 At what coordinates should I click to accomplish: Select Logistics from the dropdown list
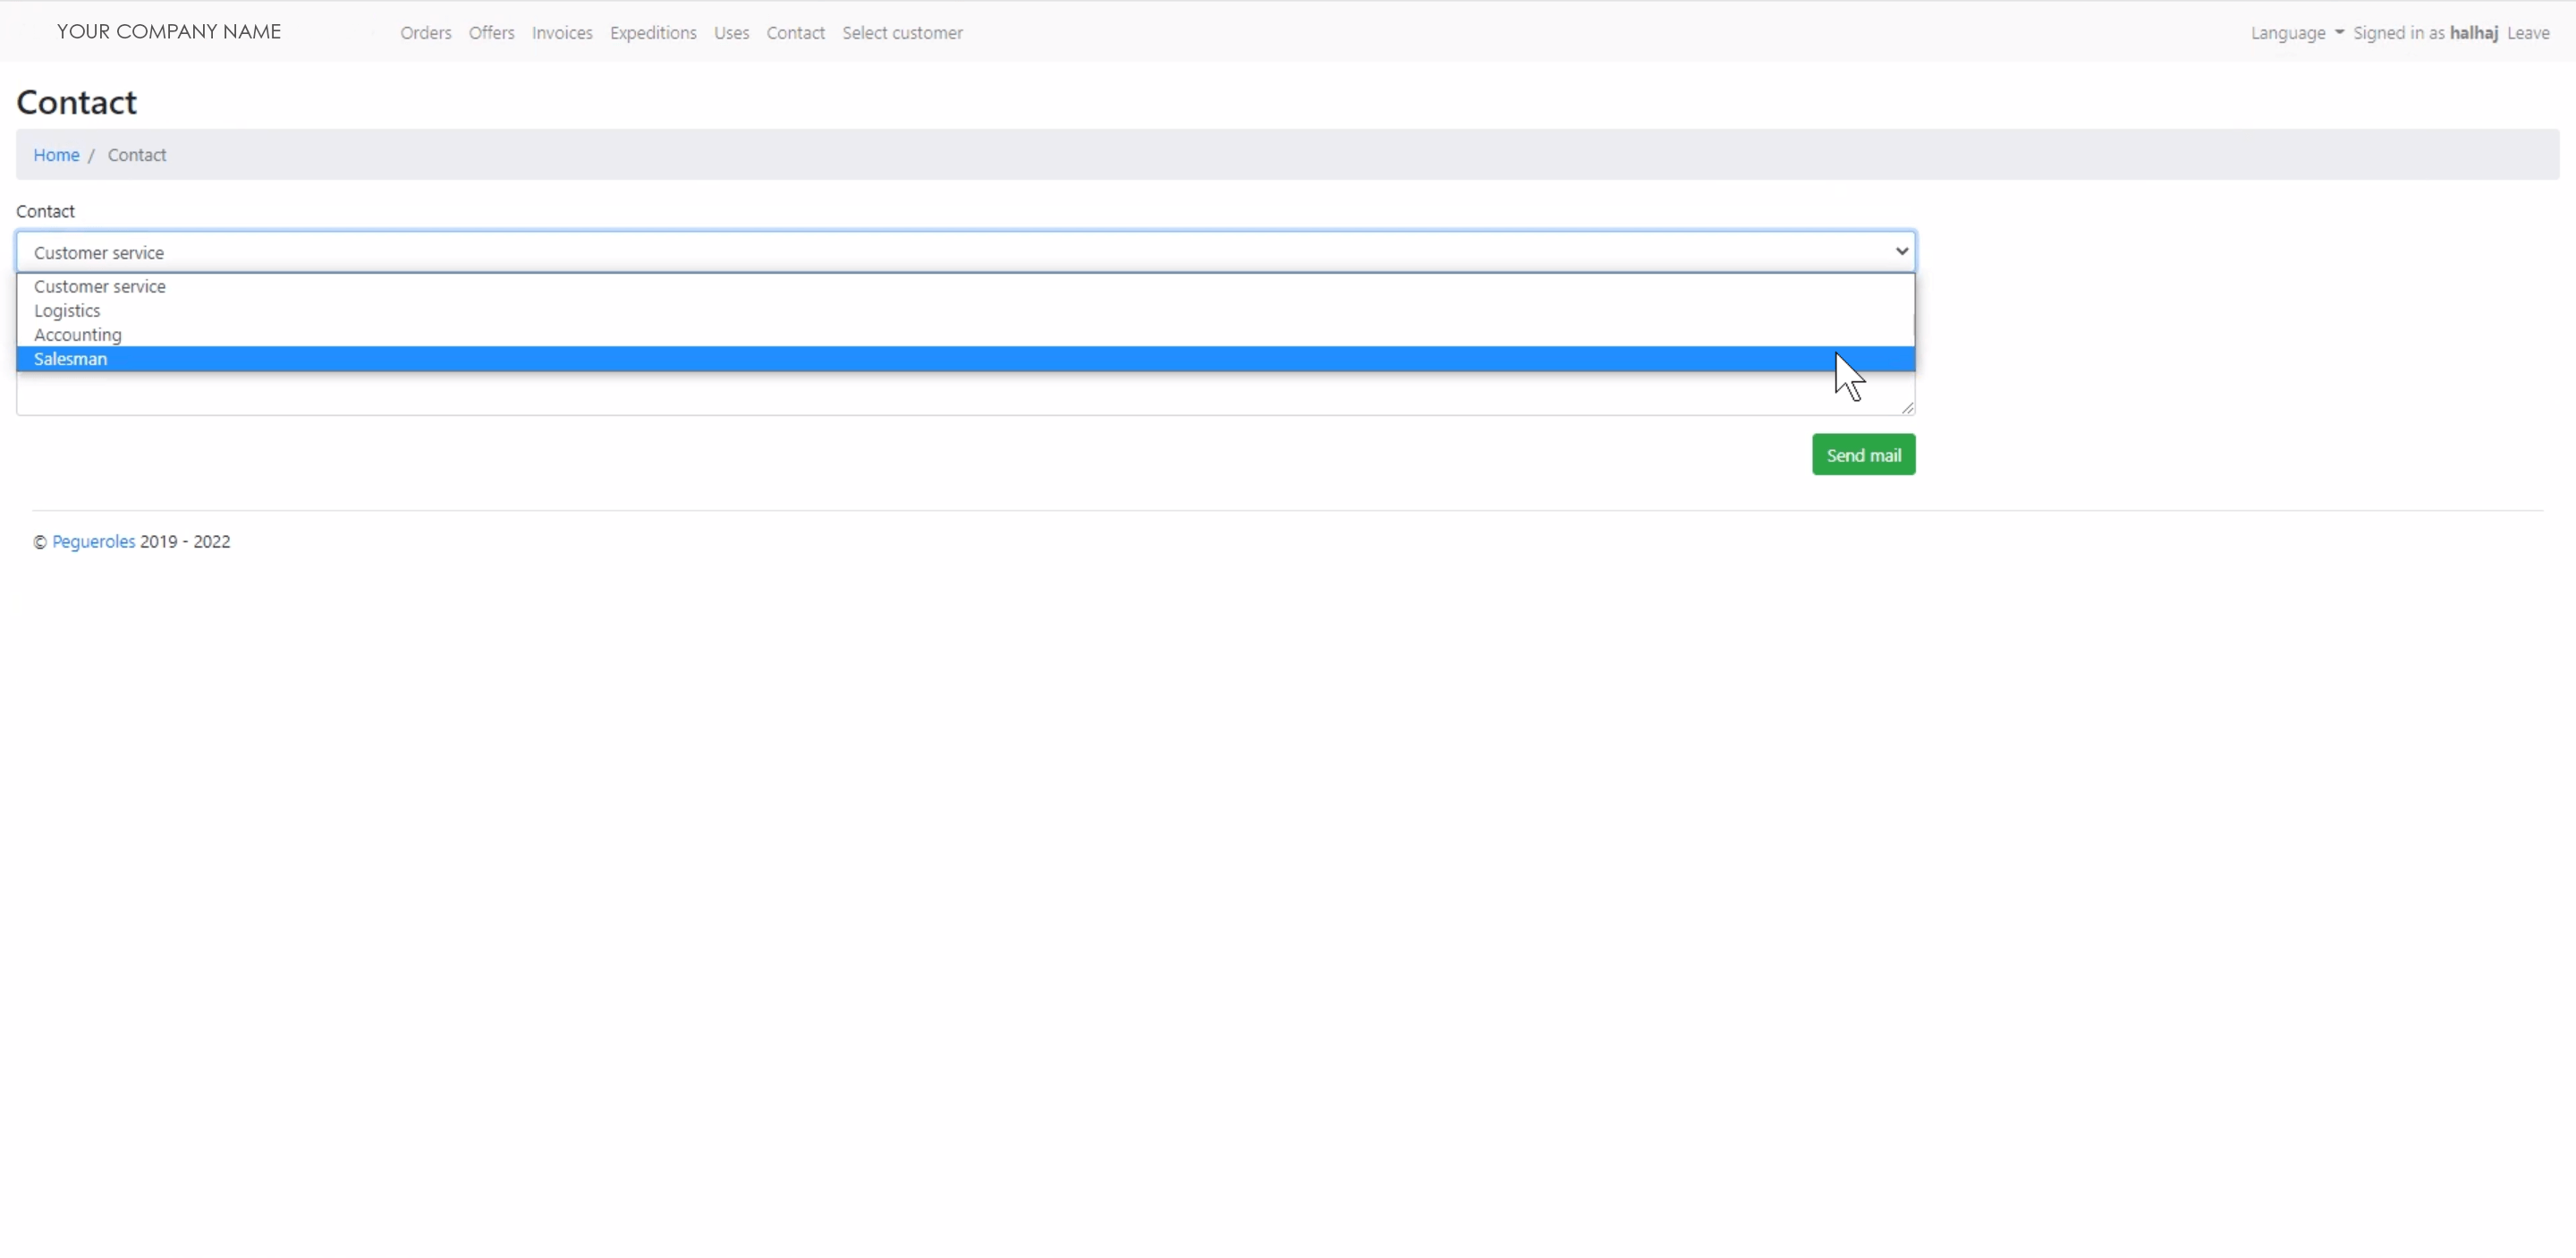(x=67, y=311)
